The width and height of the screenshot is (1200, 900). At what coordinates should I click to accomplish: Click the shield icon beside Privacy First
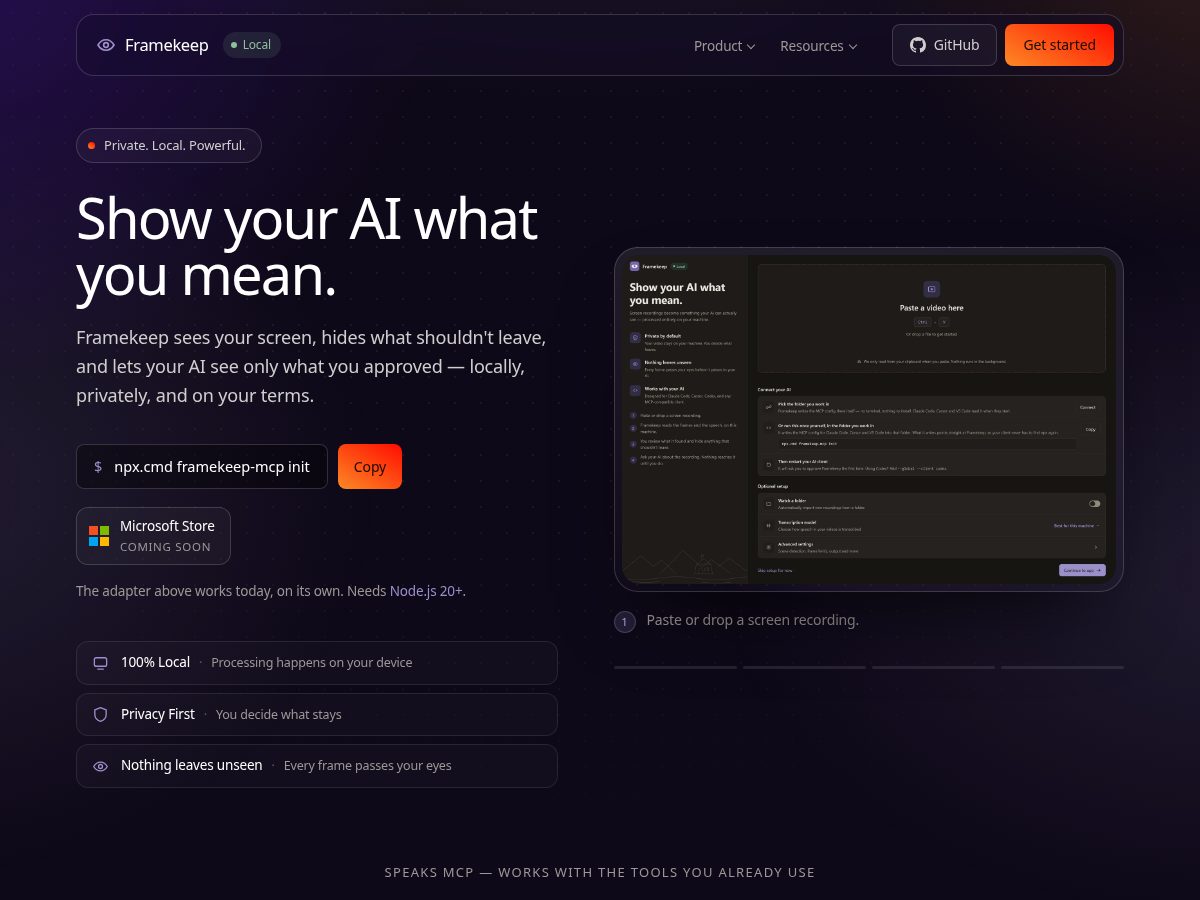tap(100, 714)
